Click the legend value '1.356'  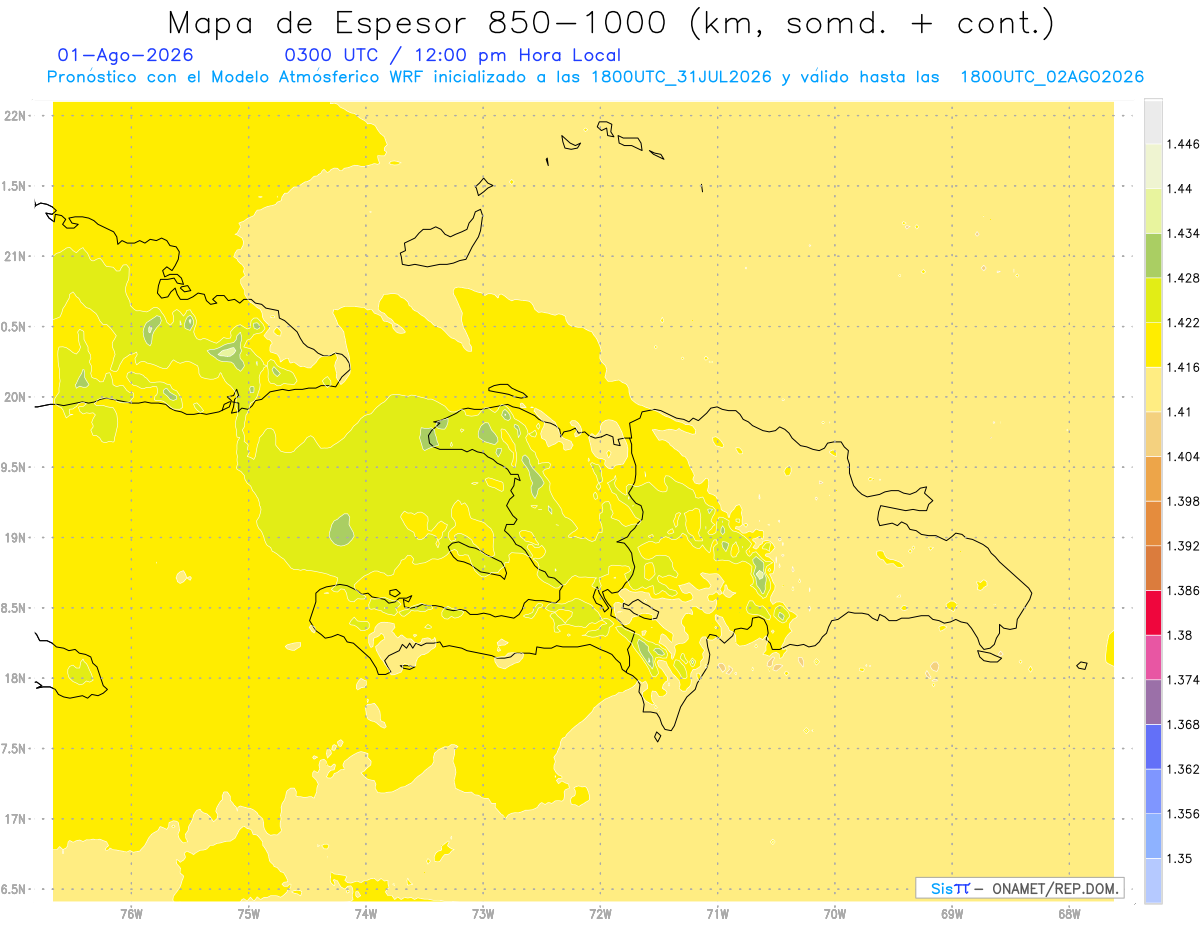pyautogui.click(x=1183, y=814)
